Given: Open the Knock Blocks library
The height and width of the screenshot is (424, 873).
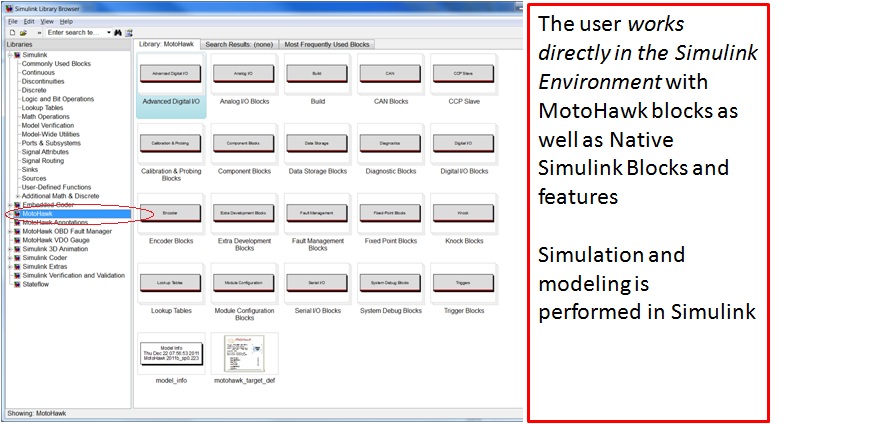Looking at the screenshot, I should point(464,213).
